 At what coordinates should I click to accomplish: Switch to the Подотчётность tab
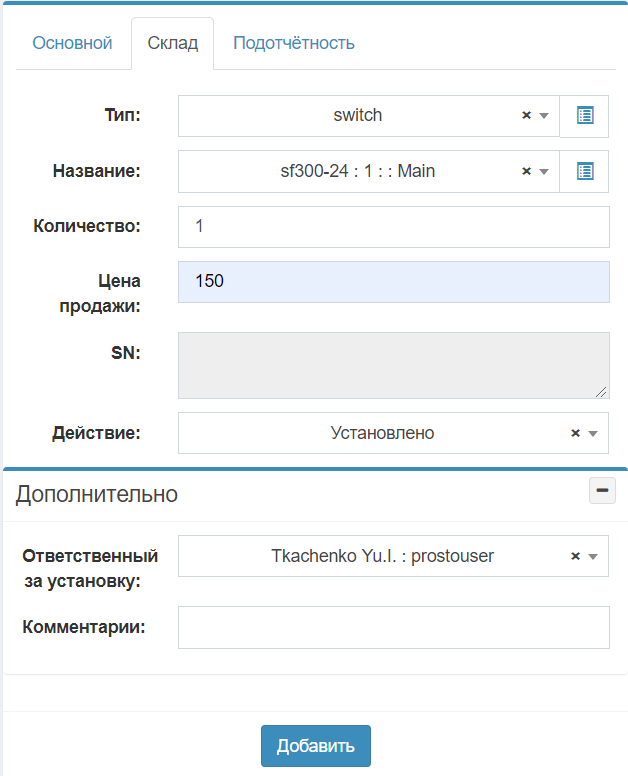[294, 43]
